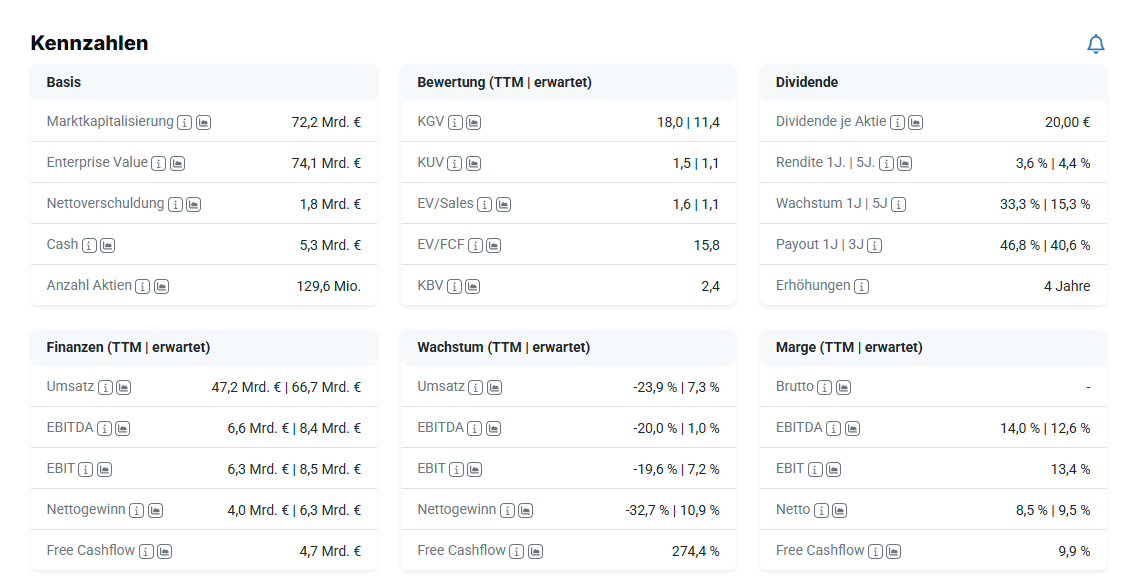Click the Bewertung (TTM | erwartet) header
The height and width of the screenshot is (580, 1147).
pyautogui.click(x=504, y=82)
